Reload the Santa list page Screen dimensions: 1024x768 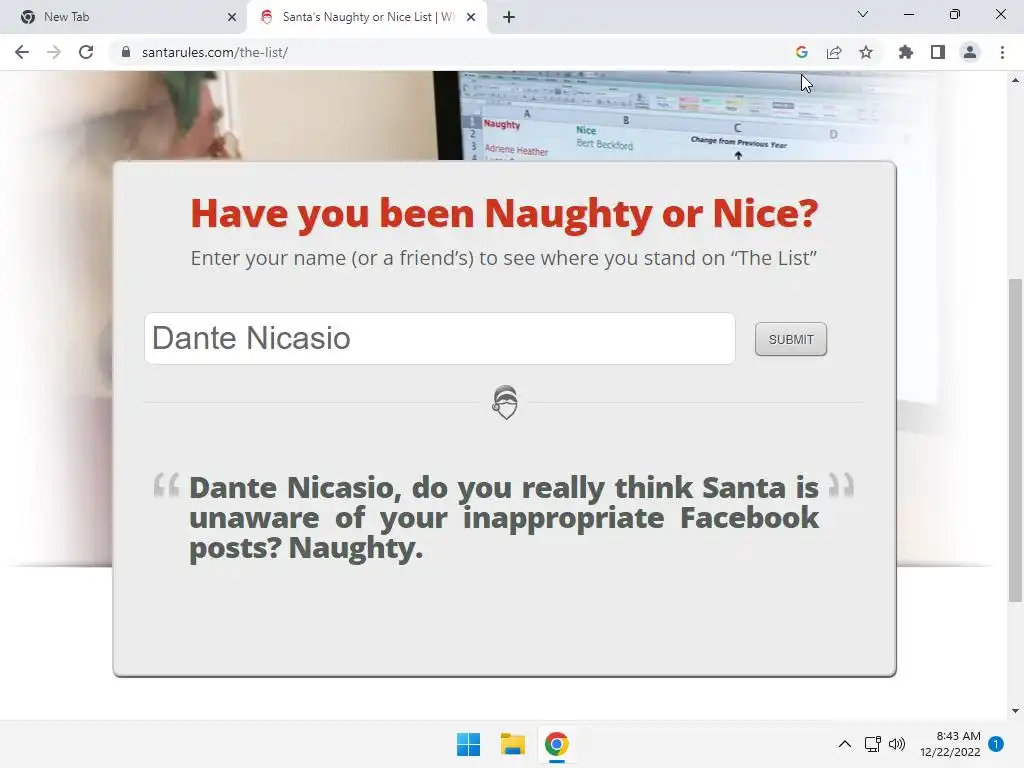pos(86,52)
